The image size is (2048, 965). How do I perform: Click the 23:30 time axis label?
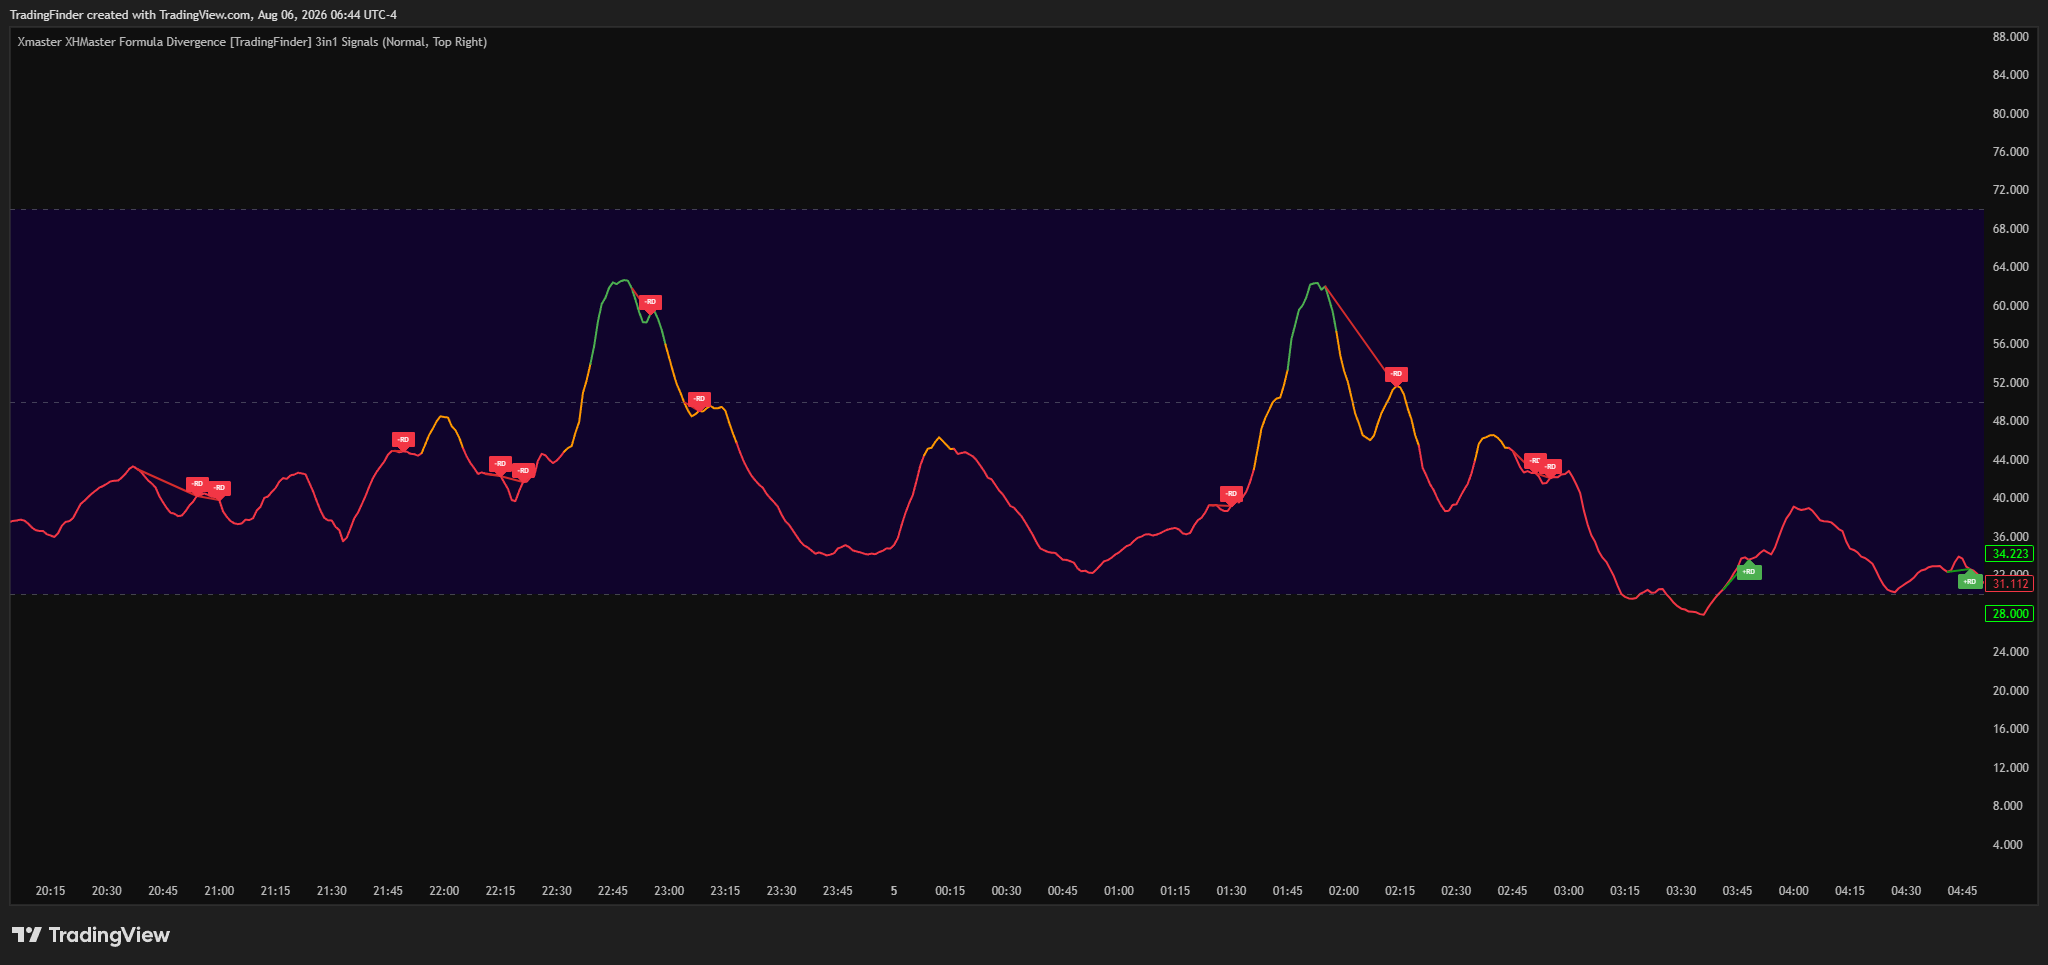(x=781, y=891)
